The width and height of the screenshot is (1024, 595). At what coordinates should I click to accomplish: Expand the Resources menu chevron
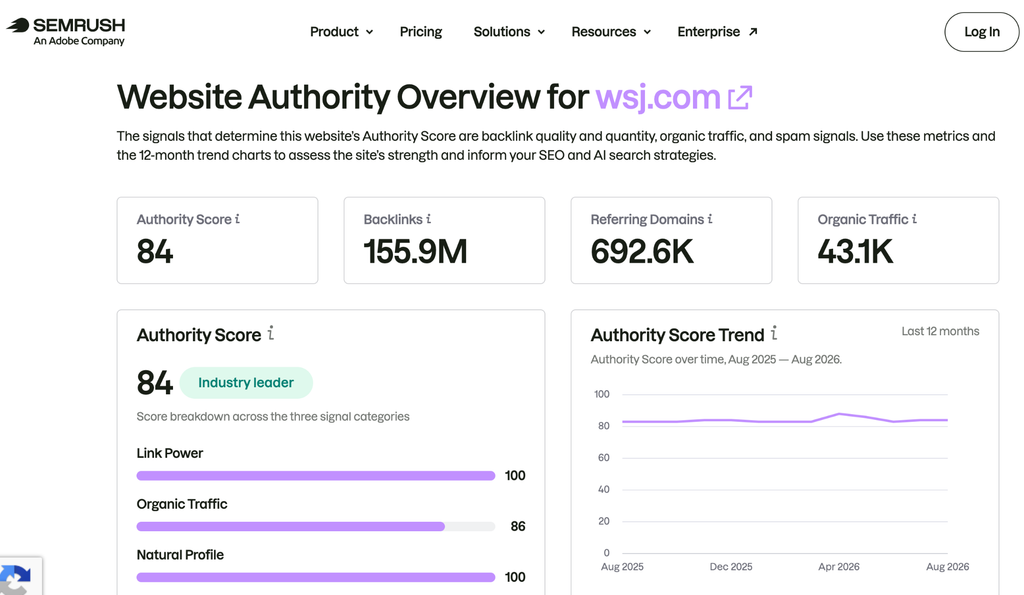coord(647,32)
